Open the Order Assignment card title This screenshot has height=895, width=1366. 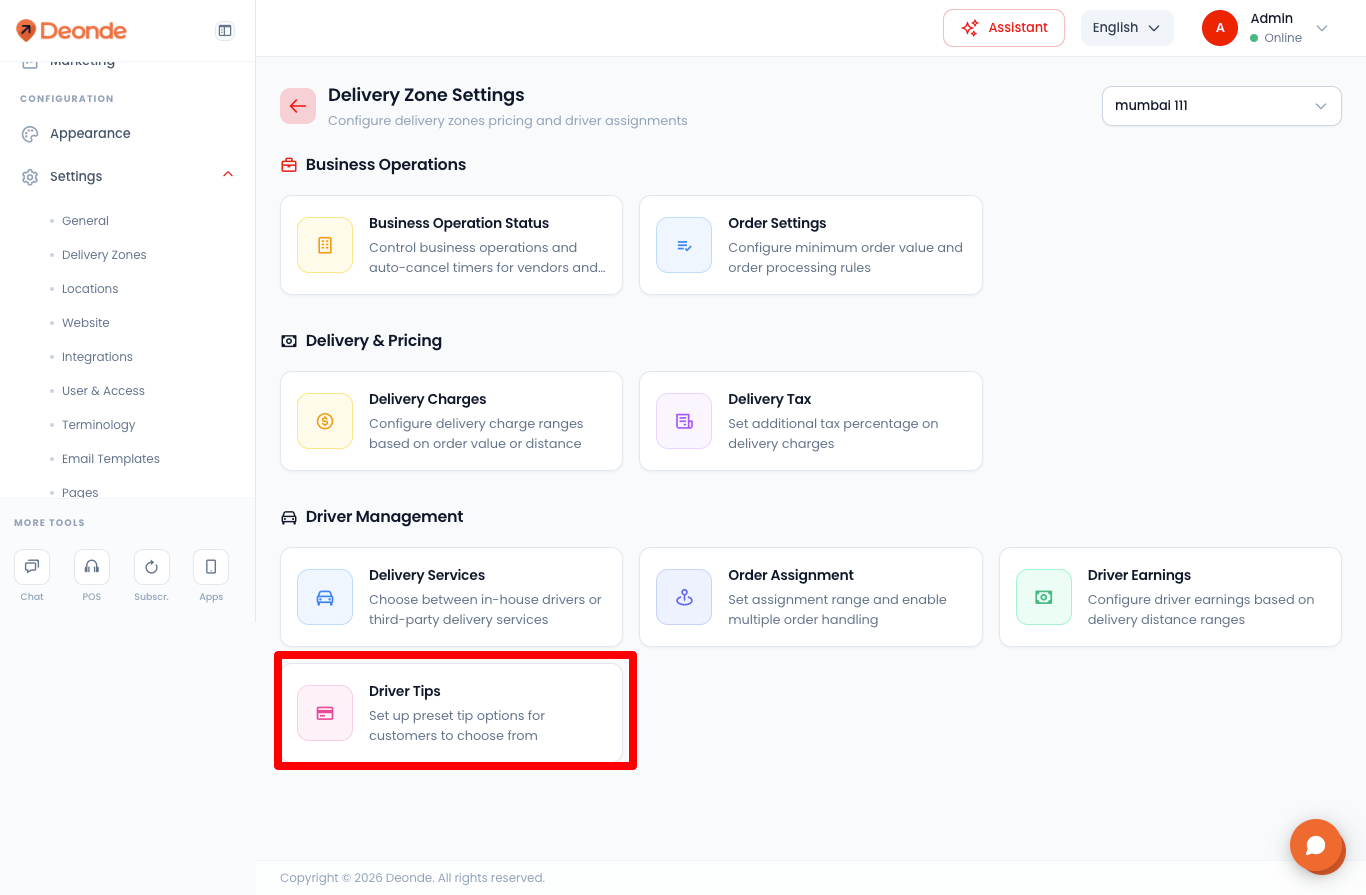pyautogui.click(x=791, y=575)
